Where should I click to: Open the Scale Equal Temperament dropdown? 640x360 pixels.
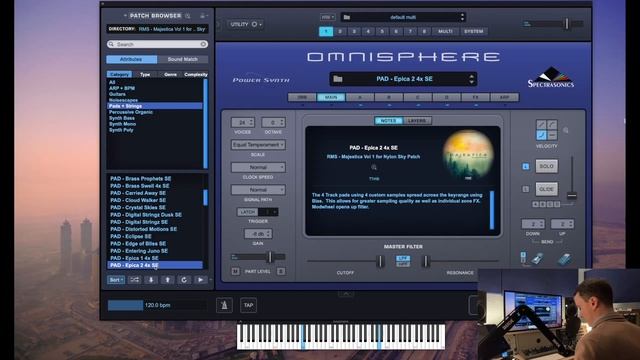258,144
